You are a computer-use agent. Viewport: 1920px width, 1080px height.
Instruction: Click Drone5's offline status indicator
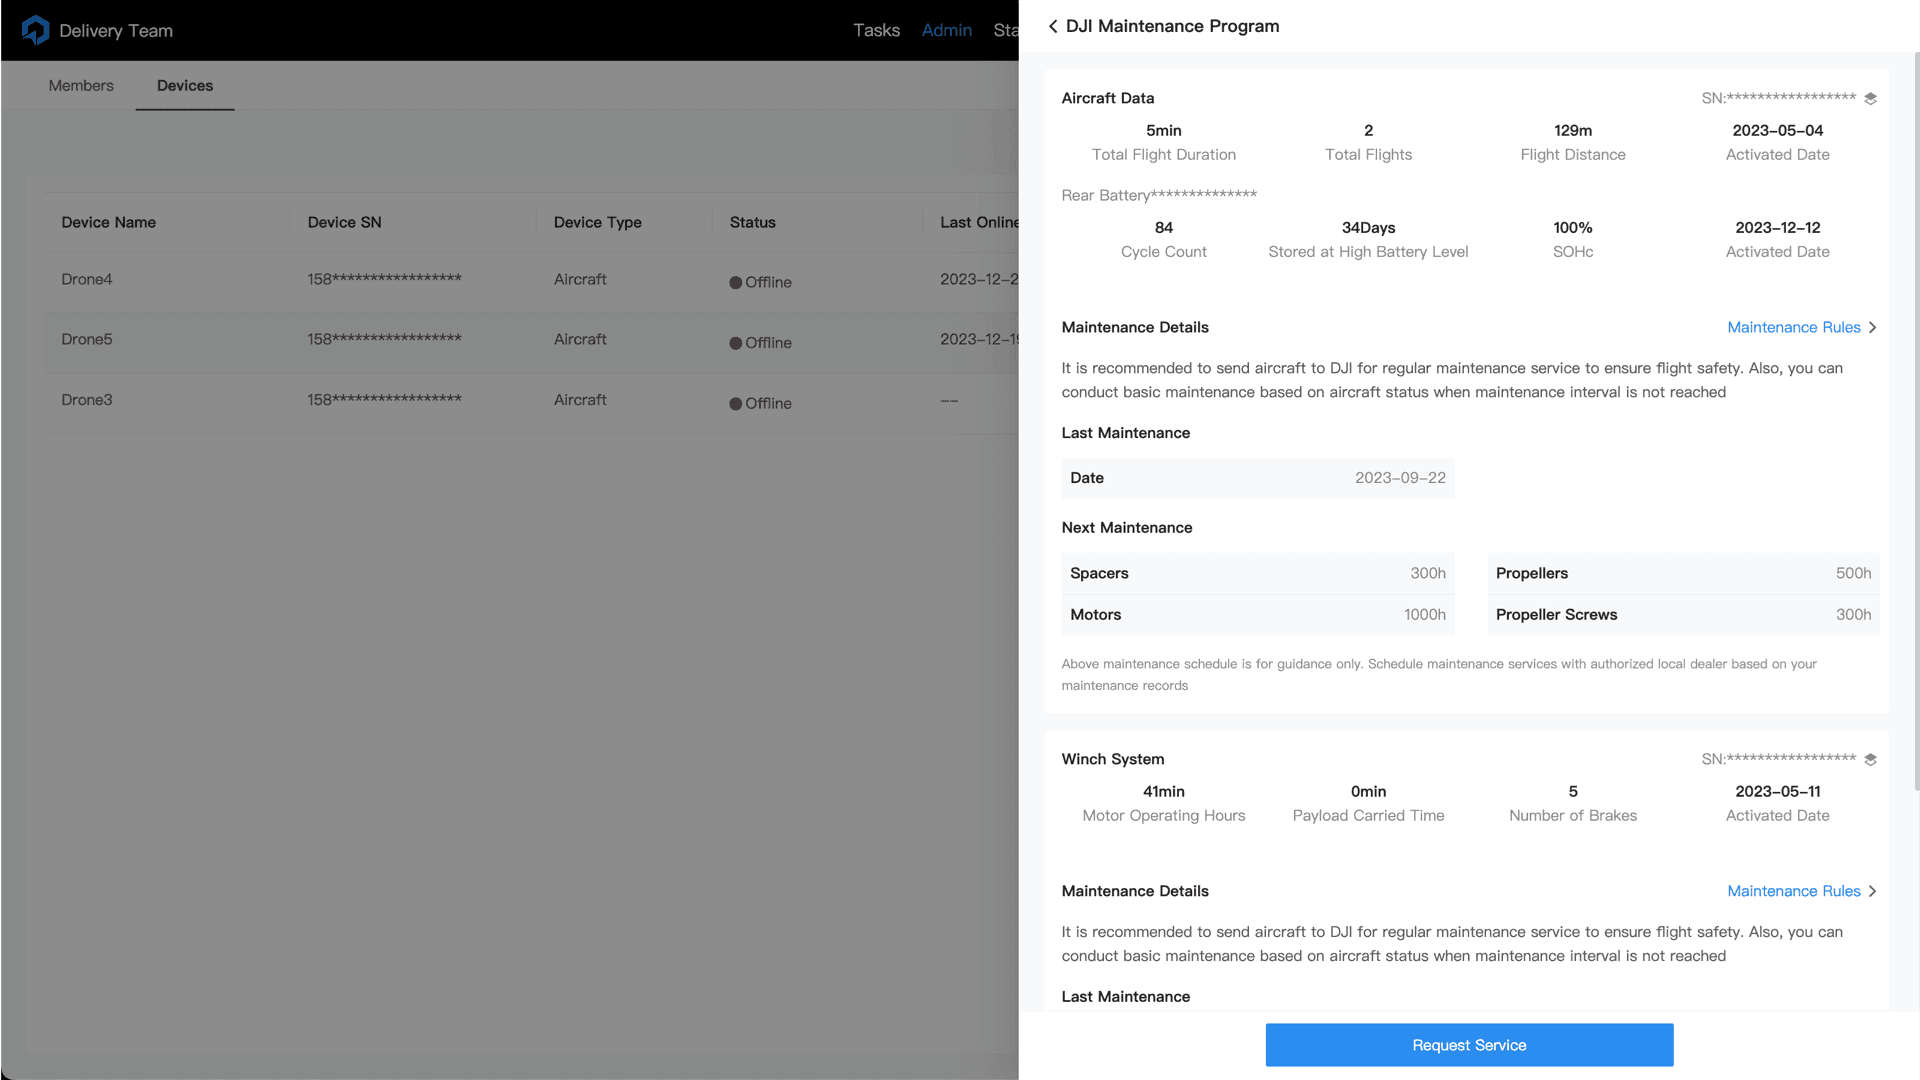(x=736, y=343)
